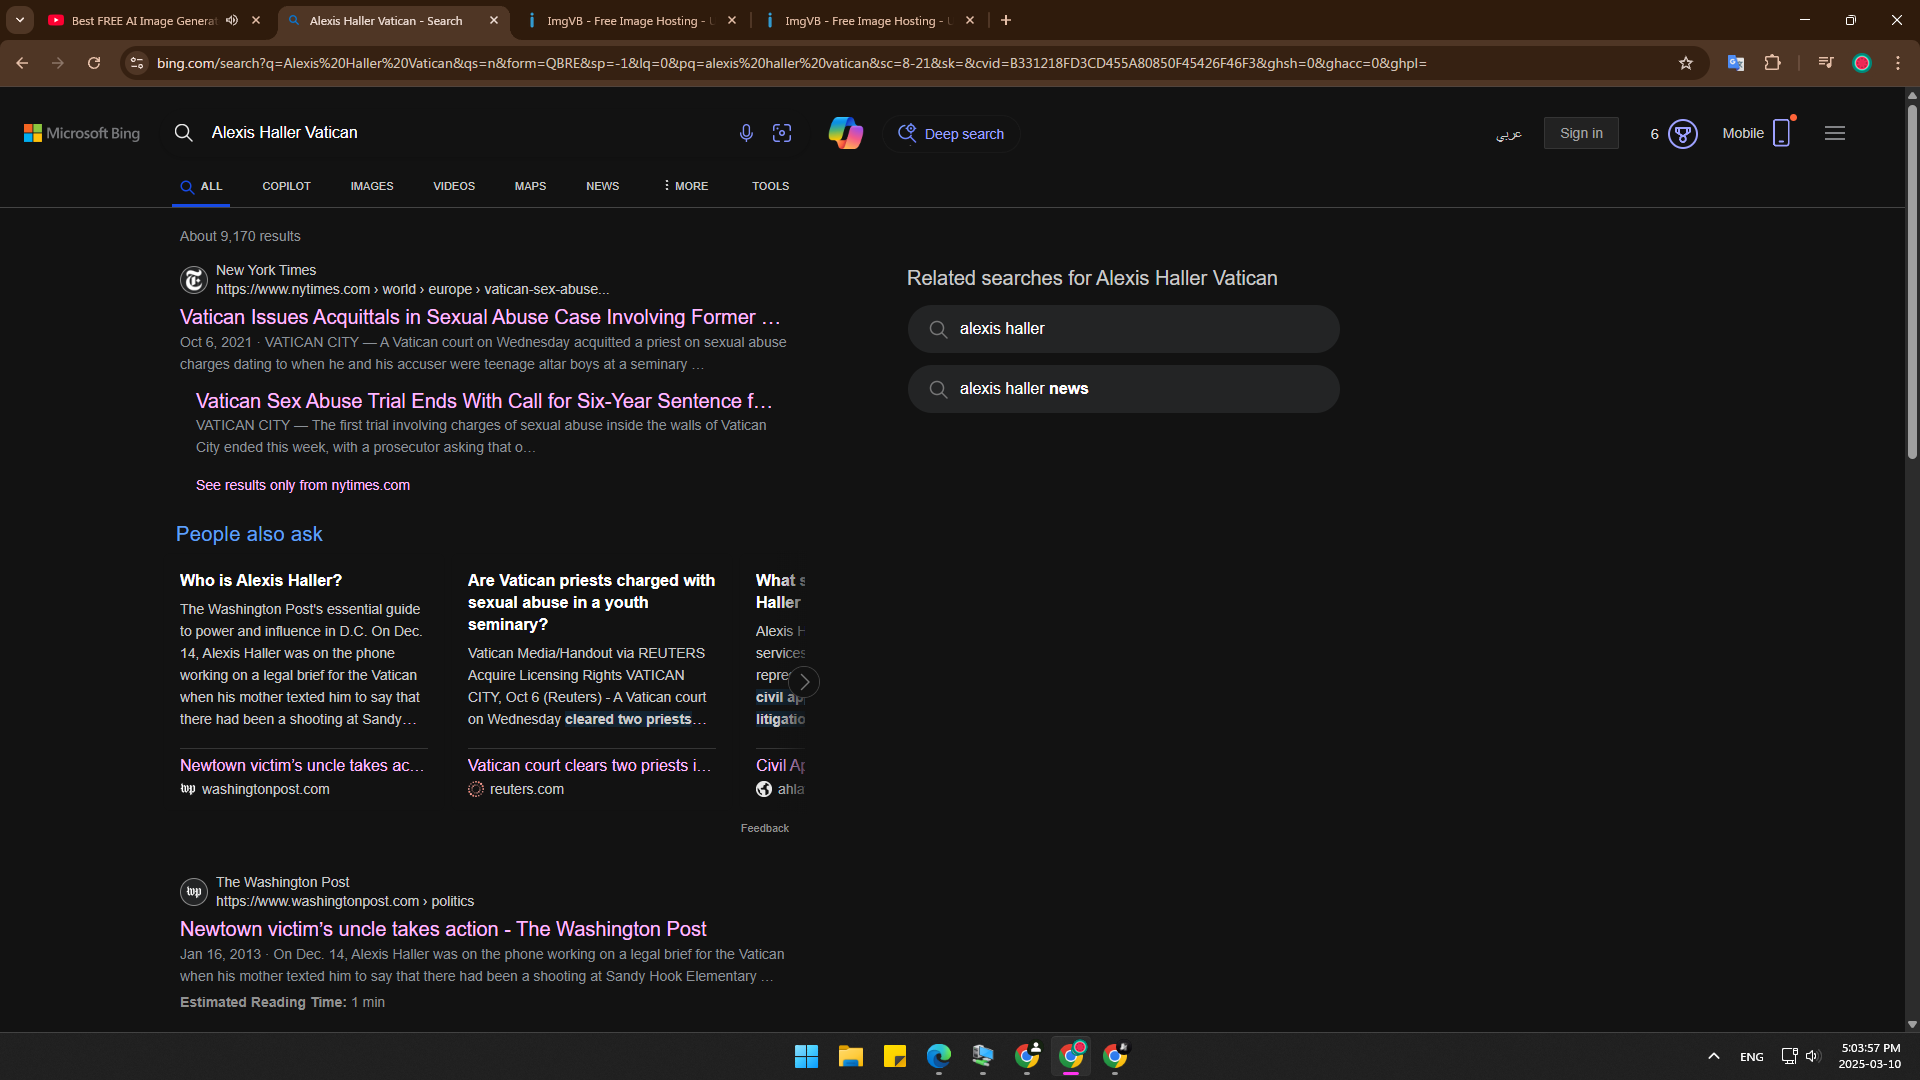Viewport: 1920px width, 1080px height.
Task: Open Vatican court clears two priests link
Action: click(x=590, y=765)
